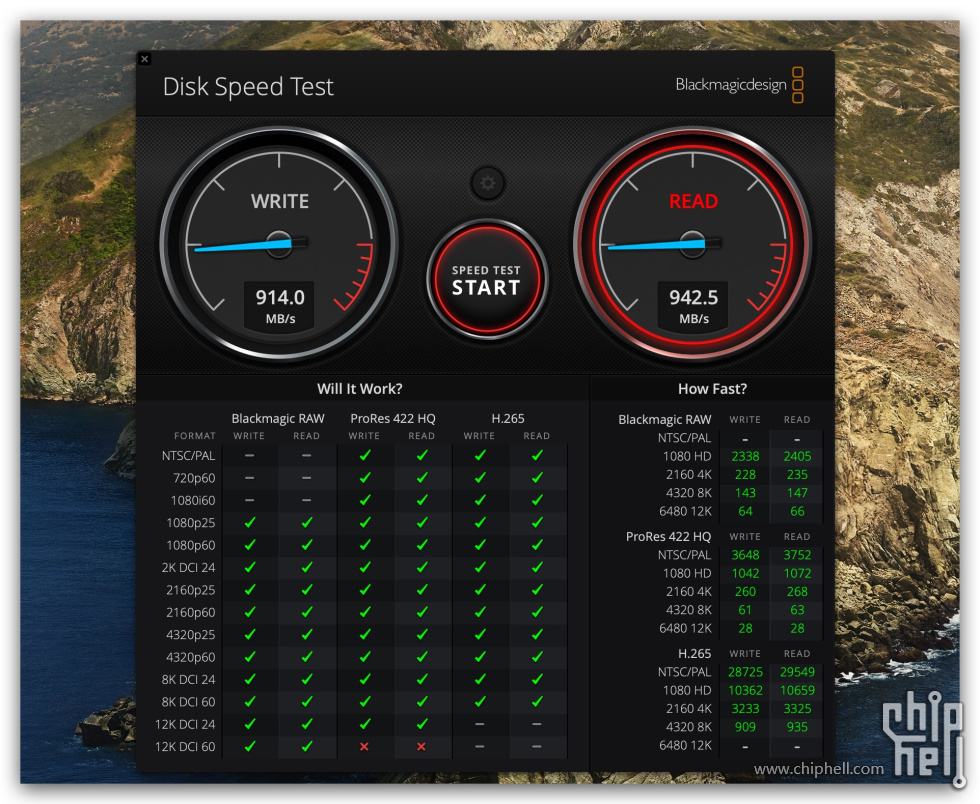Click the 914.0 MB/s write readout
Image resolution: width=980 pixels, height=804 pixels.
pos(280,306)
